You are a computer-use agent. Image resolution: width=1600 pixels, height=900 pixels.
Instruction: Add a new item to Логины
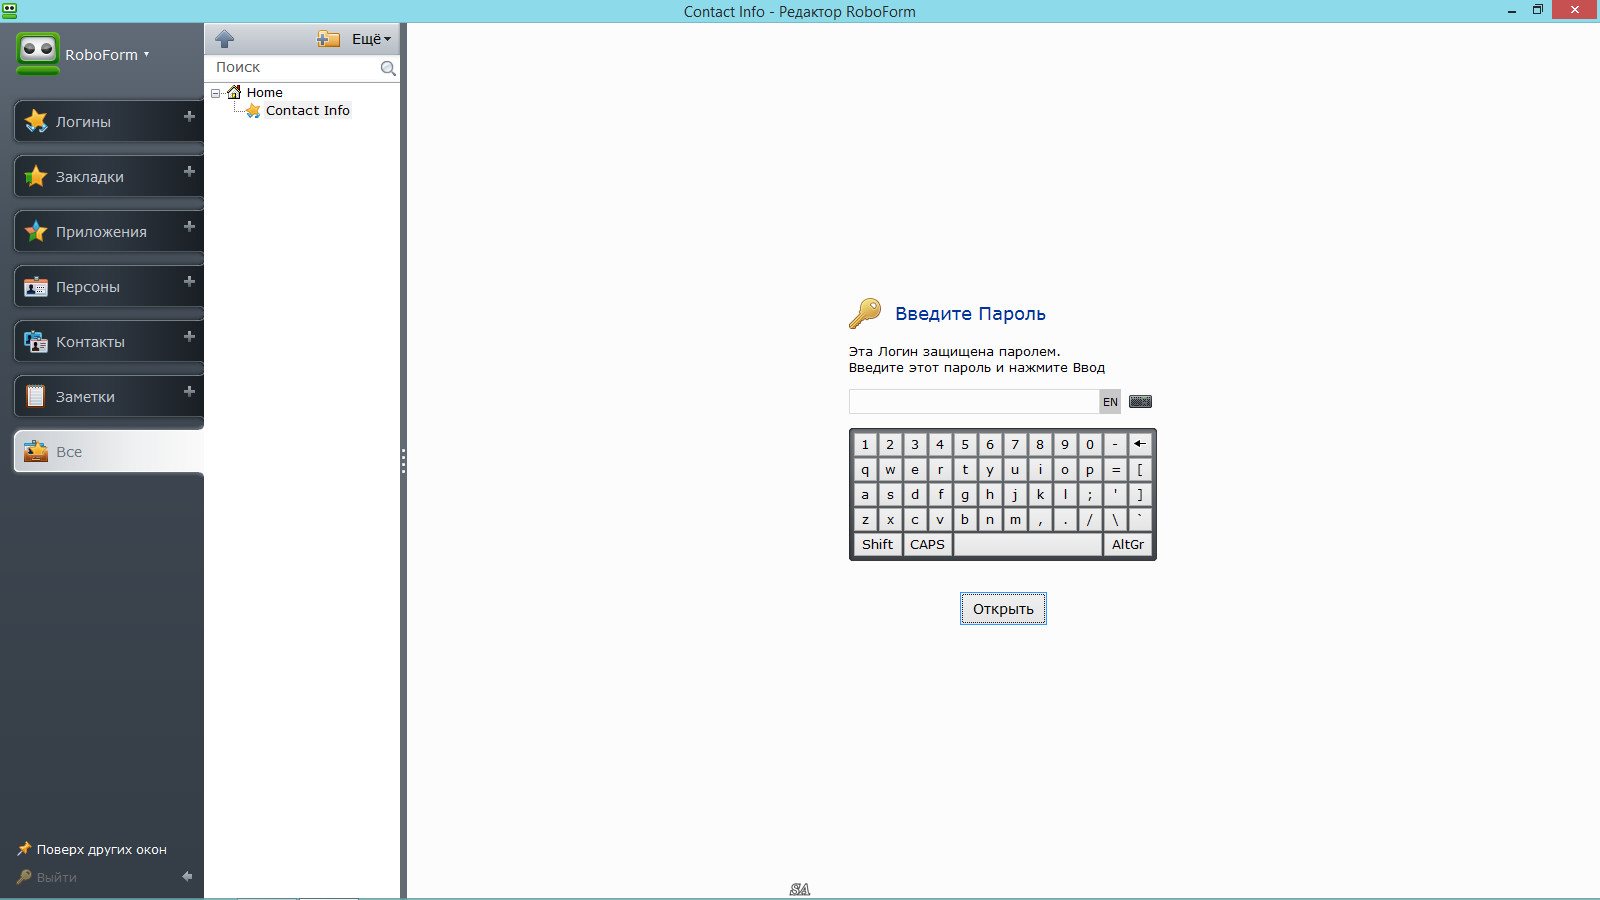[x=189, y=117]
